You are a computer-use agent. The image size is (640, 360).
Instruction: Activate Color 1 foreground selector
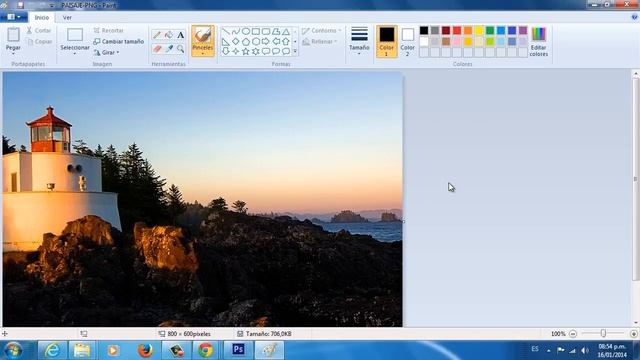(x=387, y=41)
